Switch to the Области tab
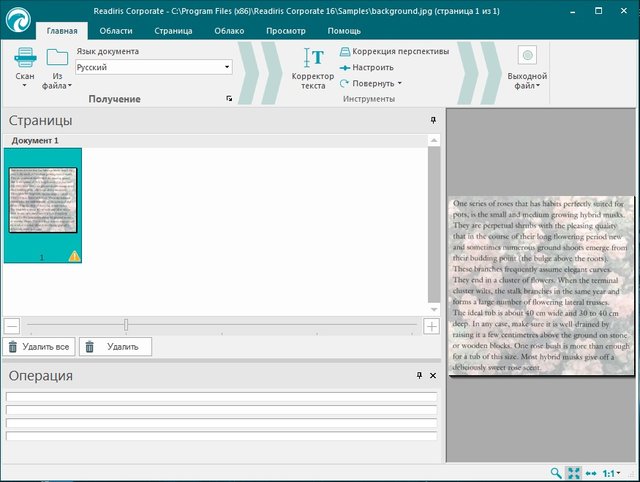Viewport: 640px width, 482px height. tap(115, 31)
